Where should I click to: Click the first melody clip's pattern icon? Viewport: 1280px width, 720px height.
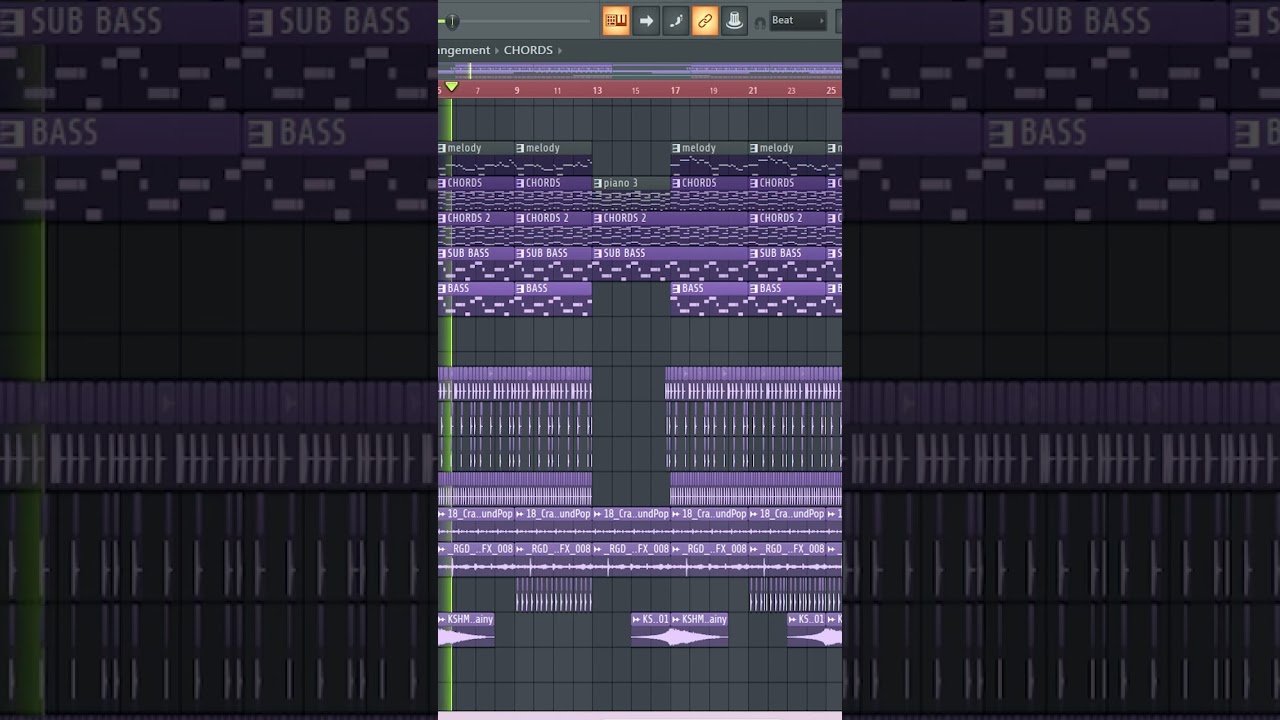point(442,149)
